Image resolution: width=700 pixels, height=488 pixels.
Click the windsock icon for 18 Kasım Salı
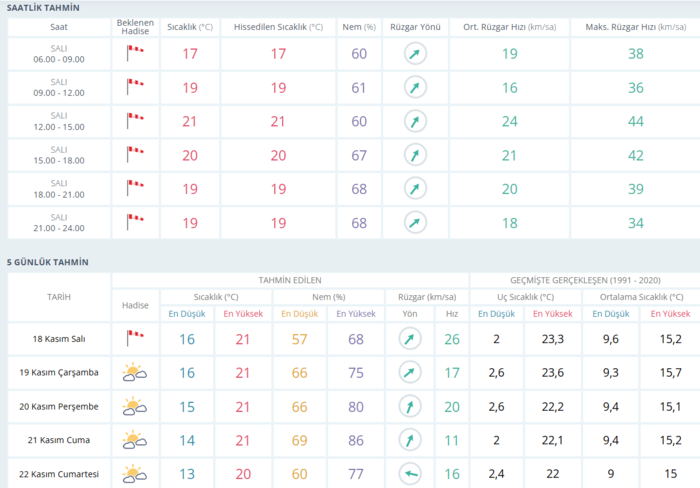click(x=134, y=339)
